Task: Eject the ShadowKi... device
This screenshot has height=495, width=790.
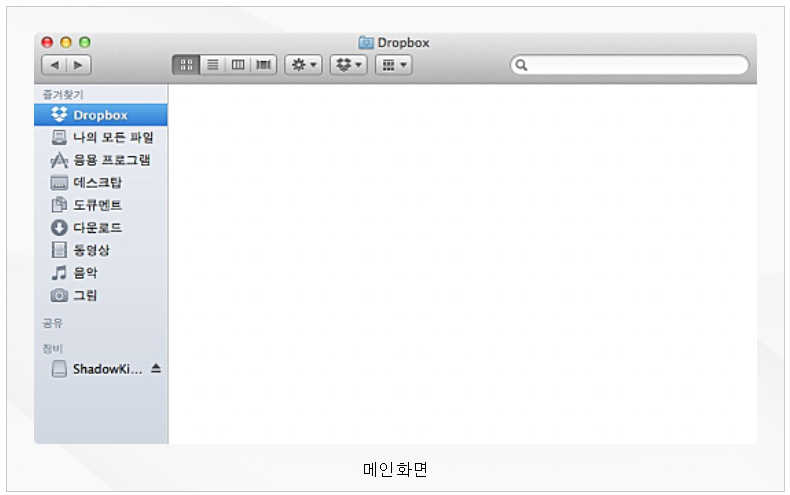Action: pyautogui.click(x=156, y=368)
